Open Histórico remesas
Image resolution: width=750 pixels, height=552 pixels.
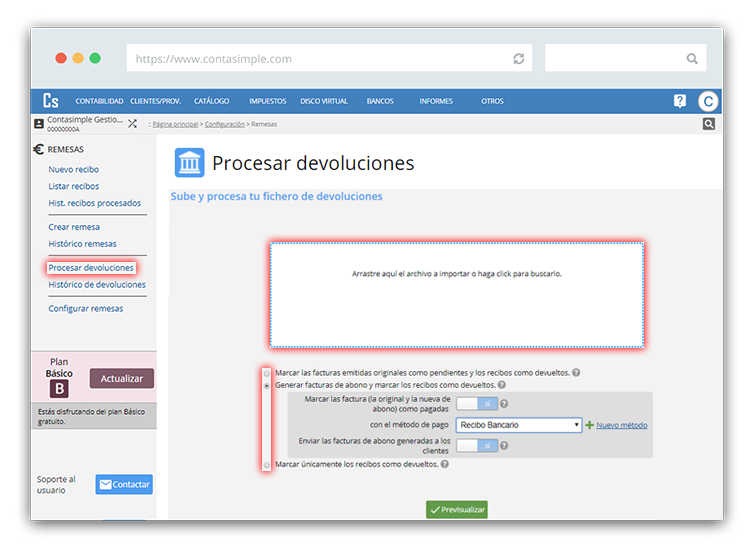(x=82, y=243)
